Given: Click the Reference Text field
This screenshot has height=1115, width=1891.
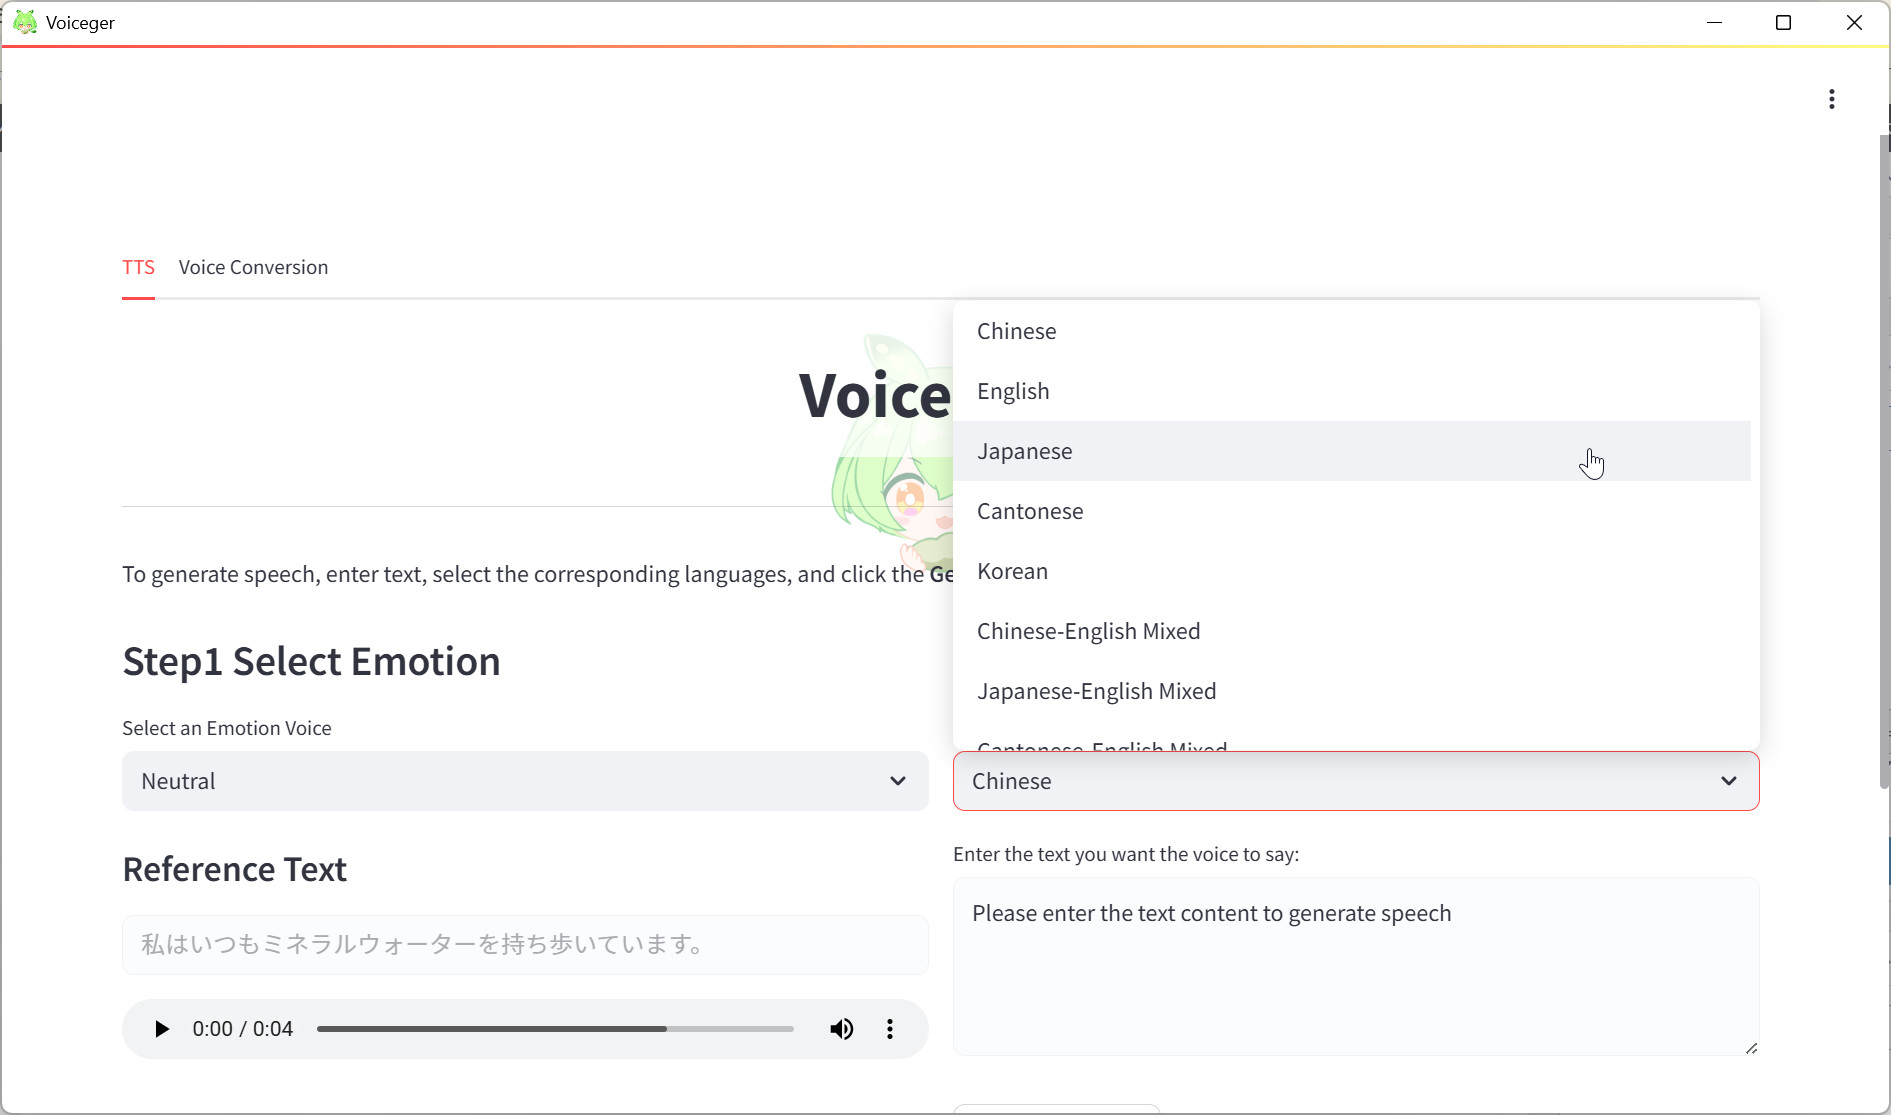Looking at the screenshot, I should coord(524,944).
